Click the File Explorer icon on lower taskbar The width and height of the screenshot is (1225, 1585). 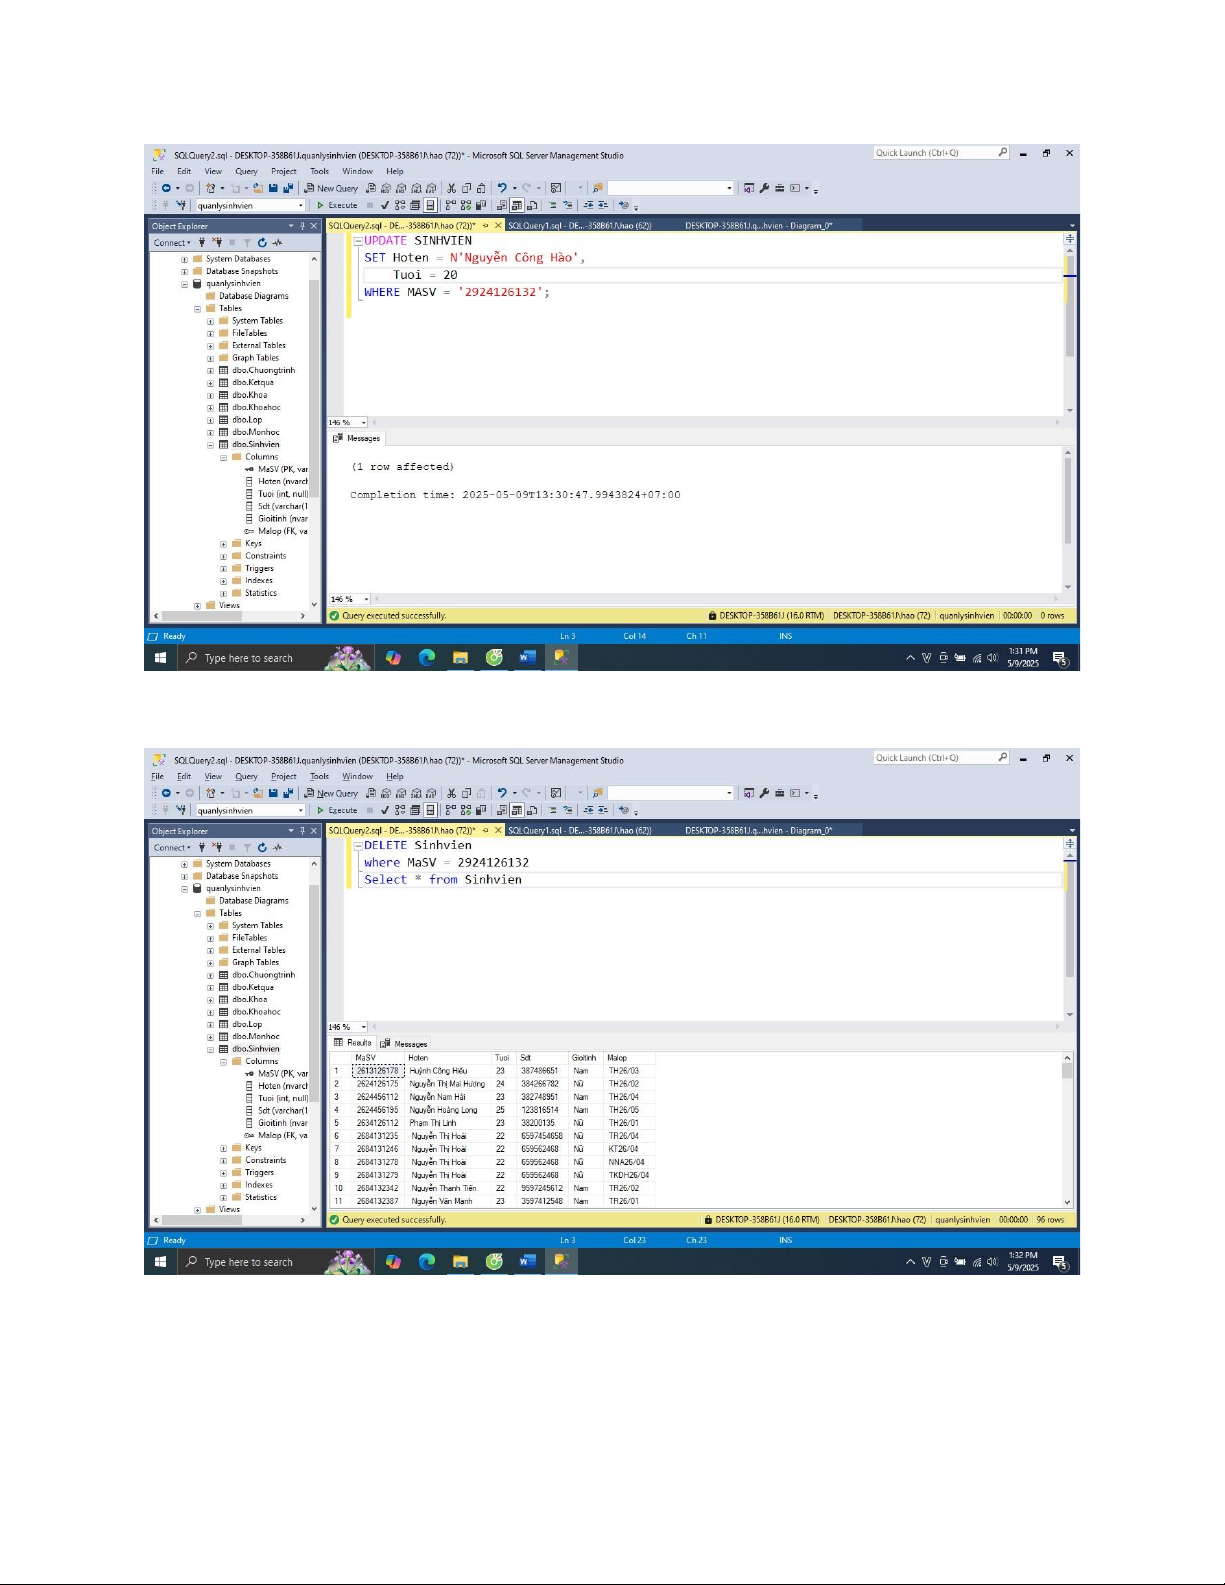[460, 1262]
